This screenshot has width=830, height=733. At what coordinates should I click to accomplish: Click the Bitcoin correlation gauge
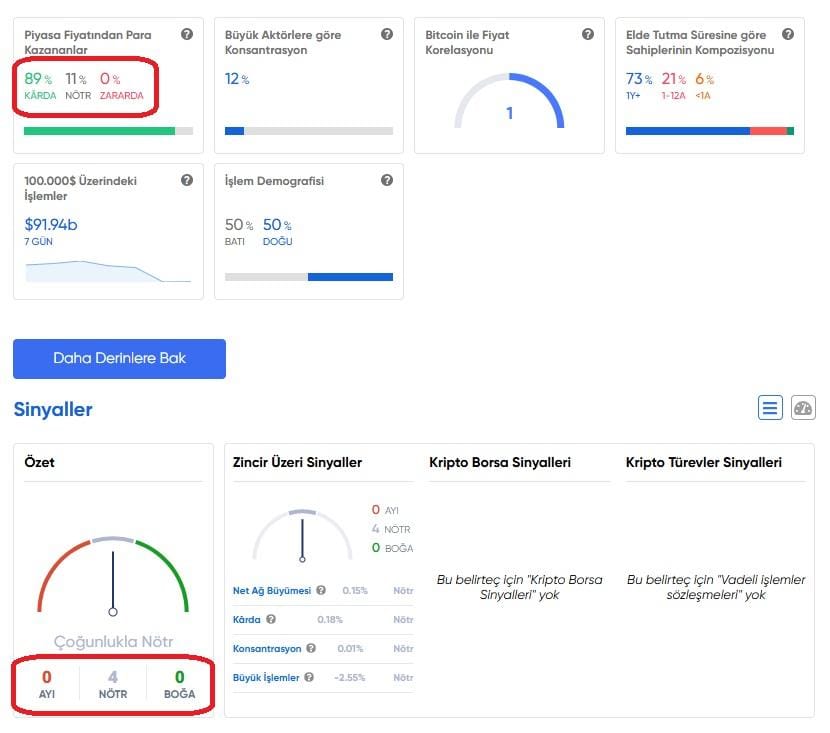point(509,102)
